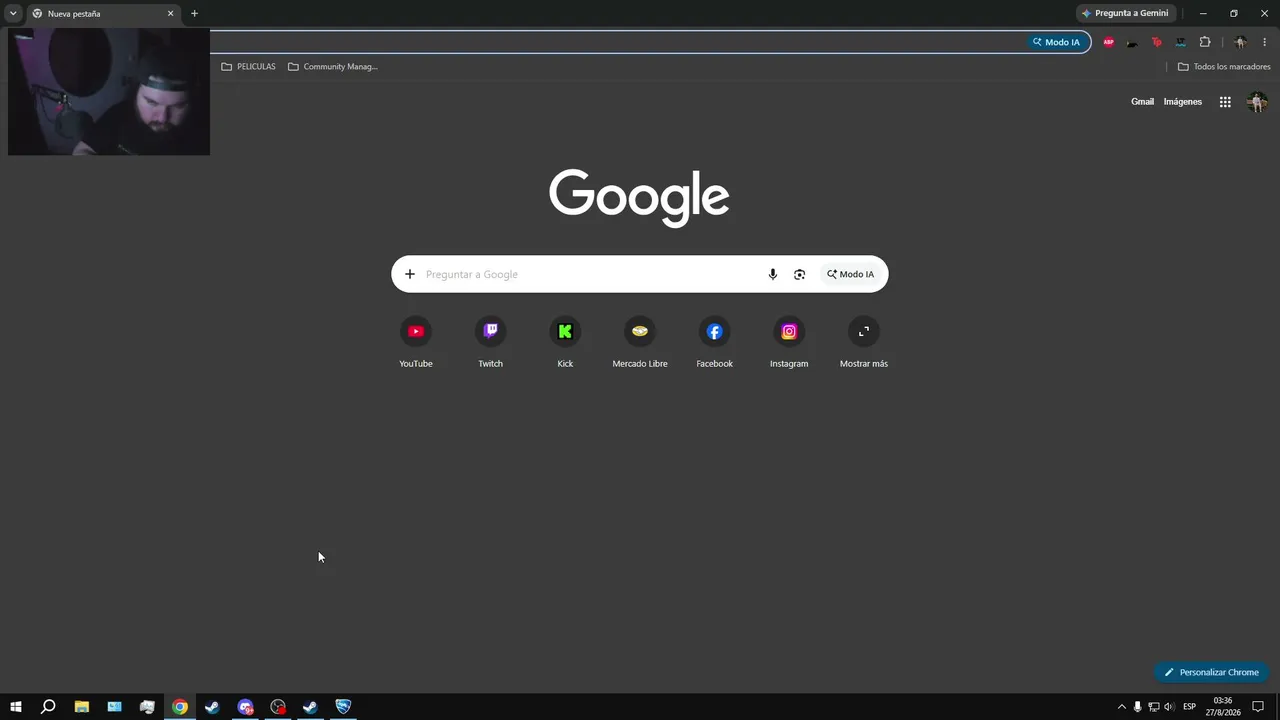Open Rocket League from the taskbar
The width and height of the screenshot is (1280, 720).
click(x=343, y=707)
